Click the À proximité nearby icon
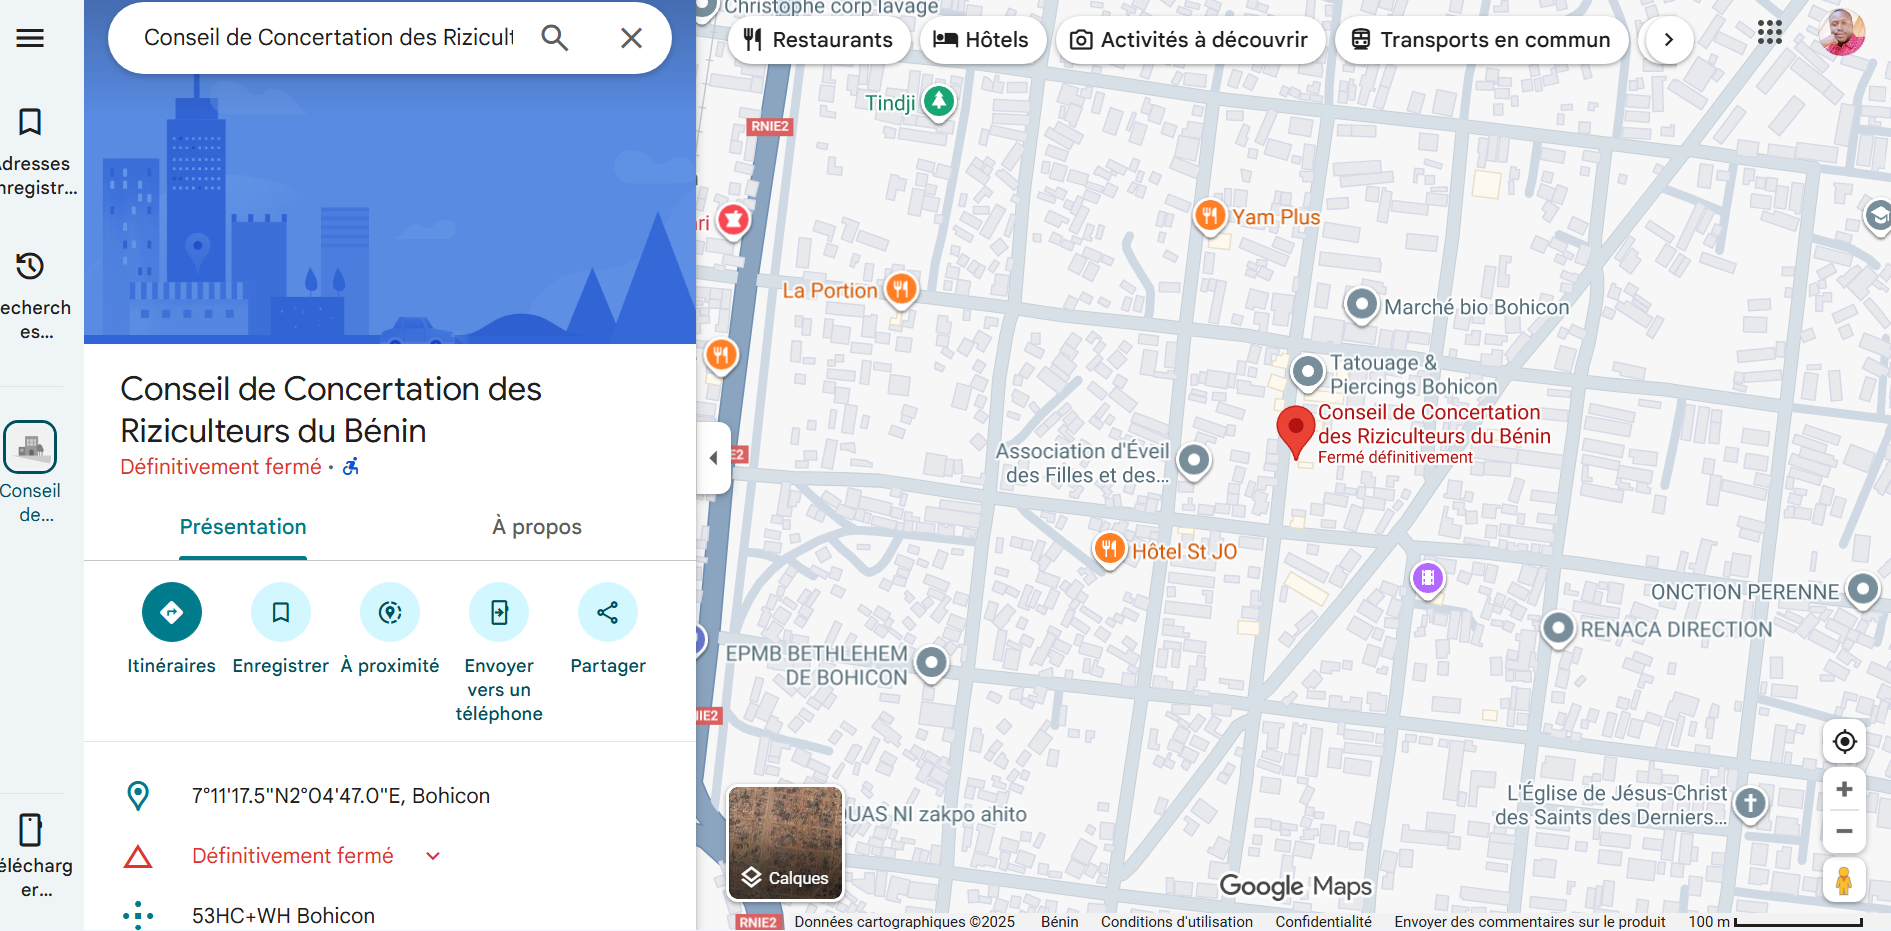 390,612
